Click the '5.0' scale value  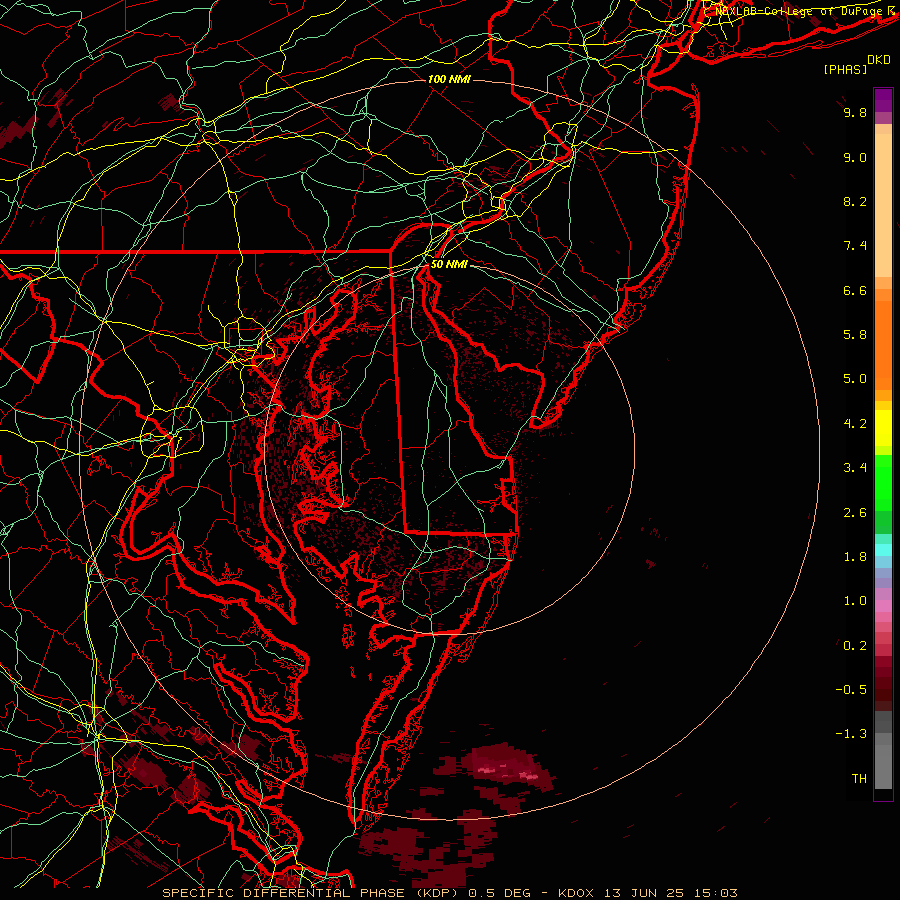point(855,379)
